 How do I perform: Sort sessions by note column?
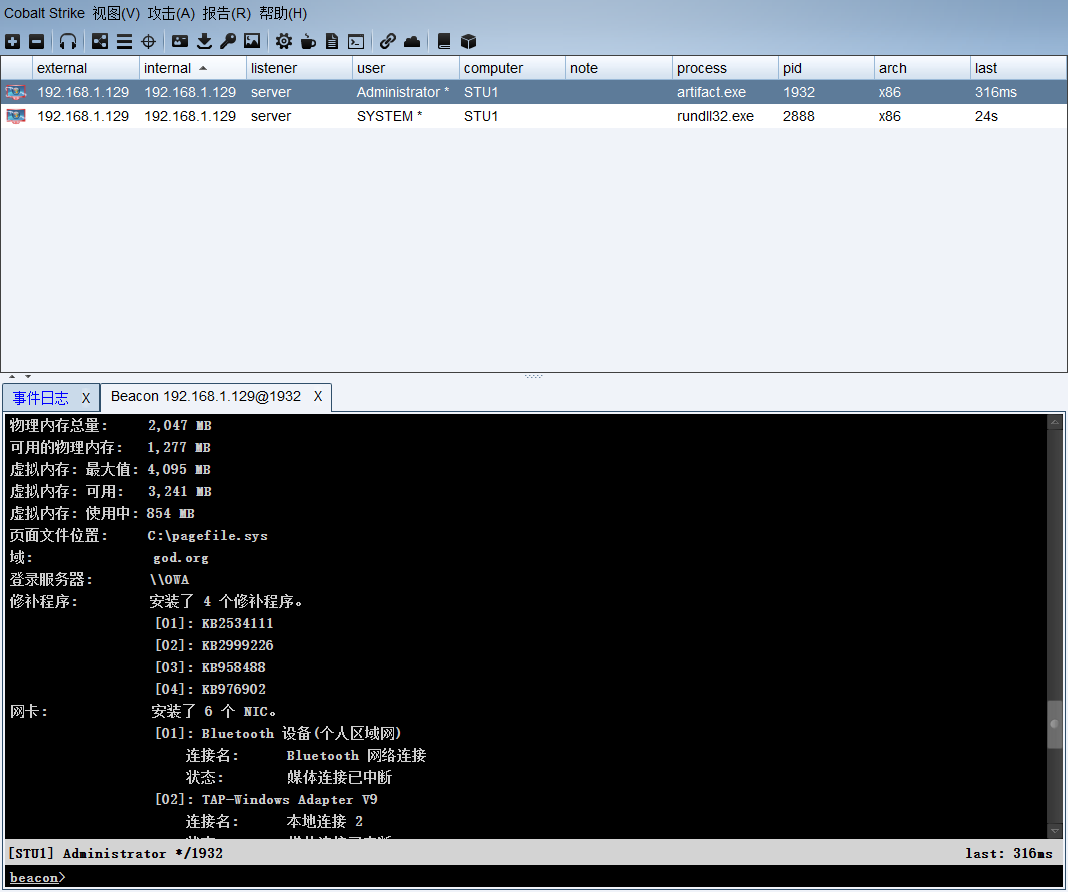pos(618,68)
